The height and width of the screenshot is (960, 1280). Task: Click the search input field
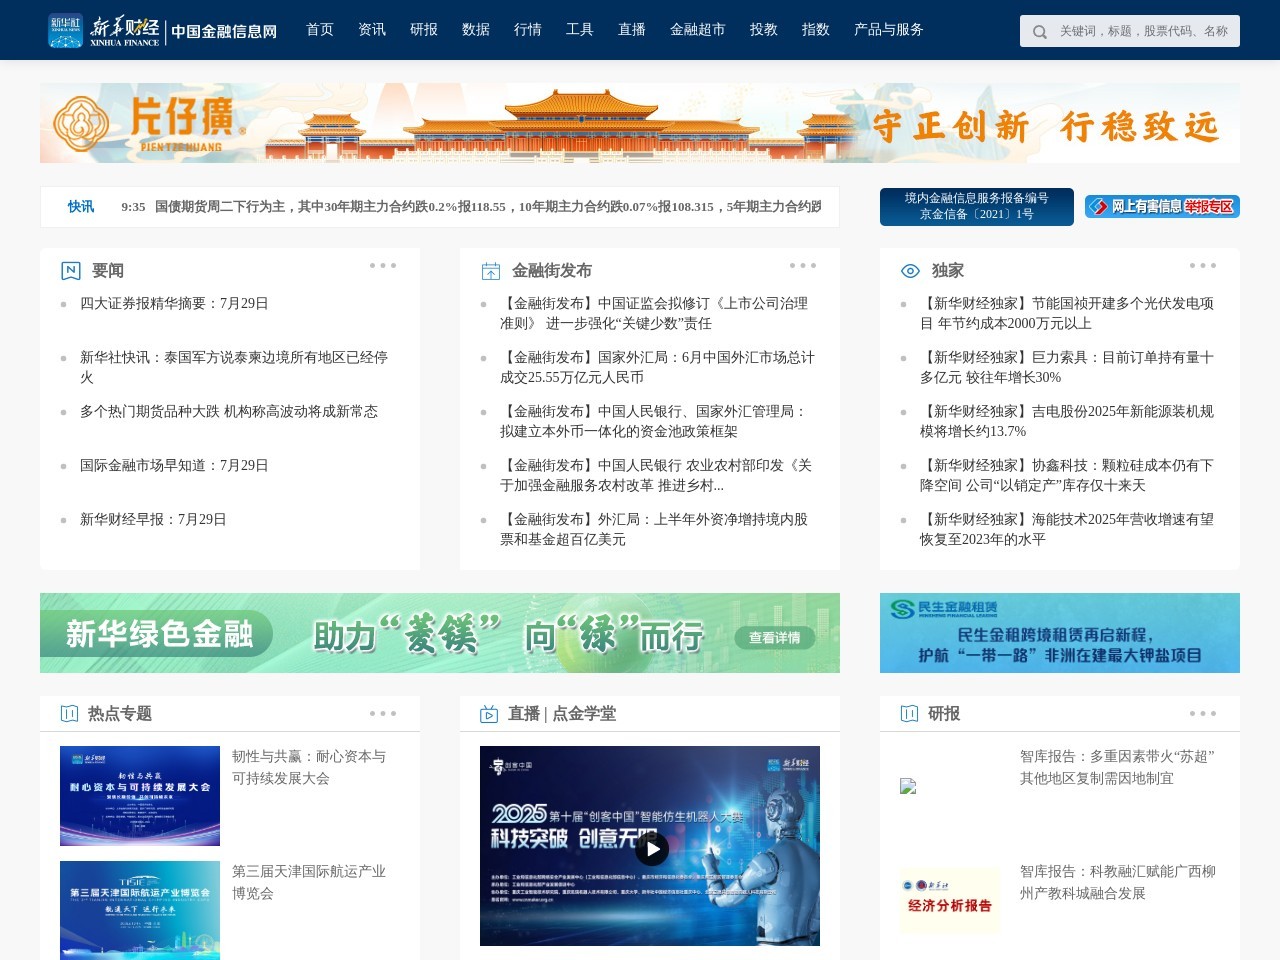(1140, 31)
